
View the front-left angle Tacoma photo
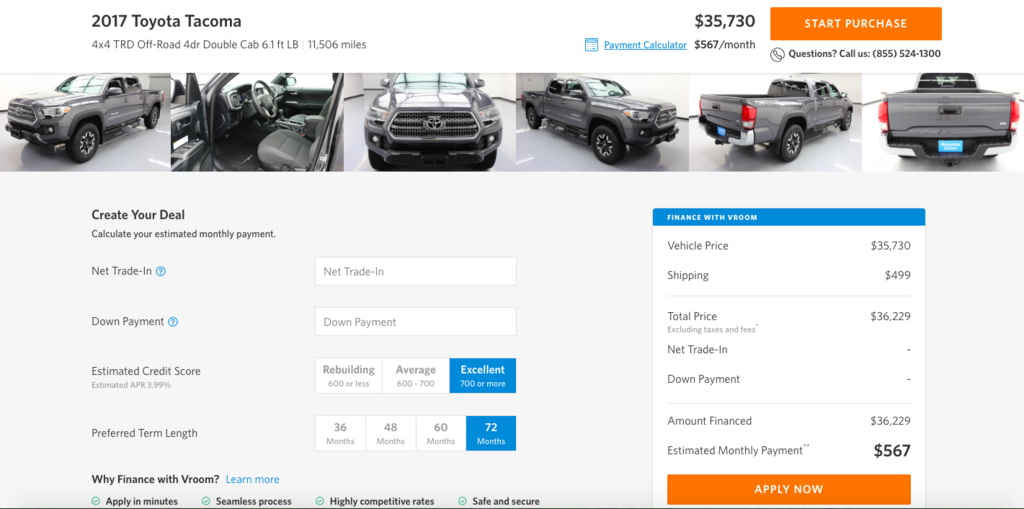(85, 122)
